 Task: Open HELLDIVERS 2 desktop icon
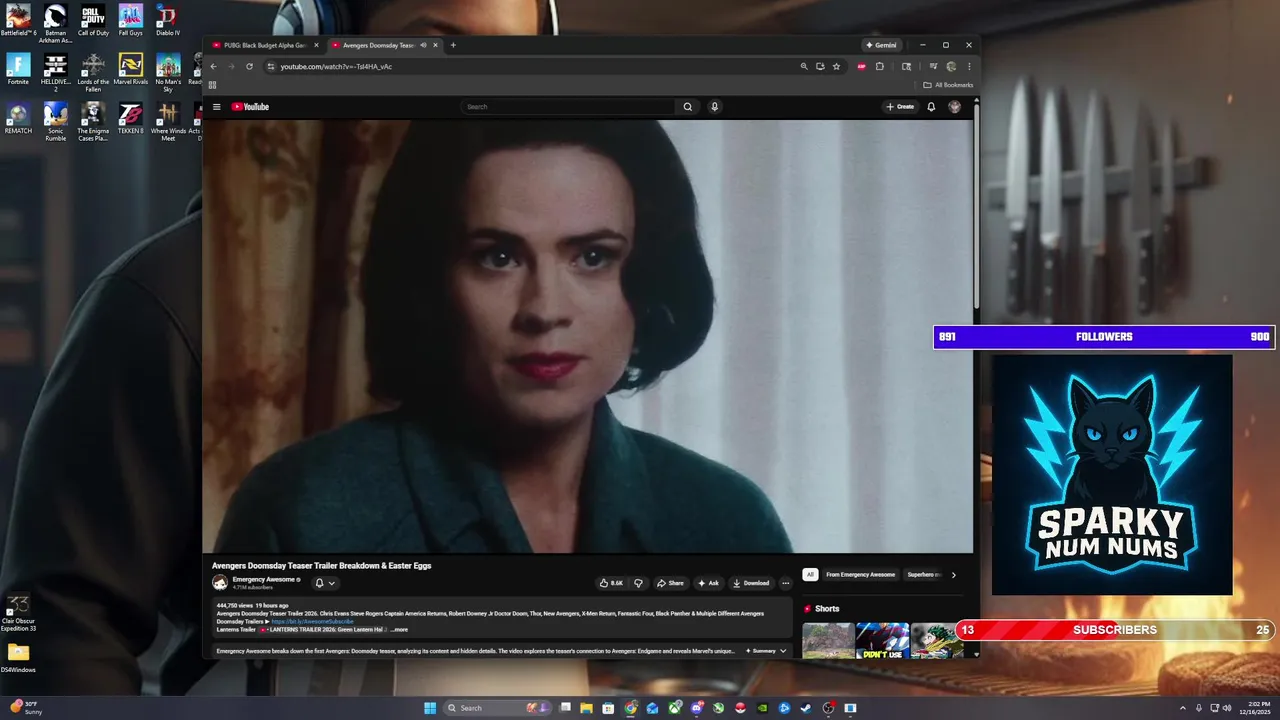click(x=56, y=72)
